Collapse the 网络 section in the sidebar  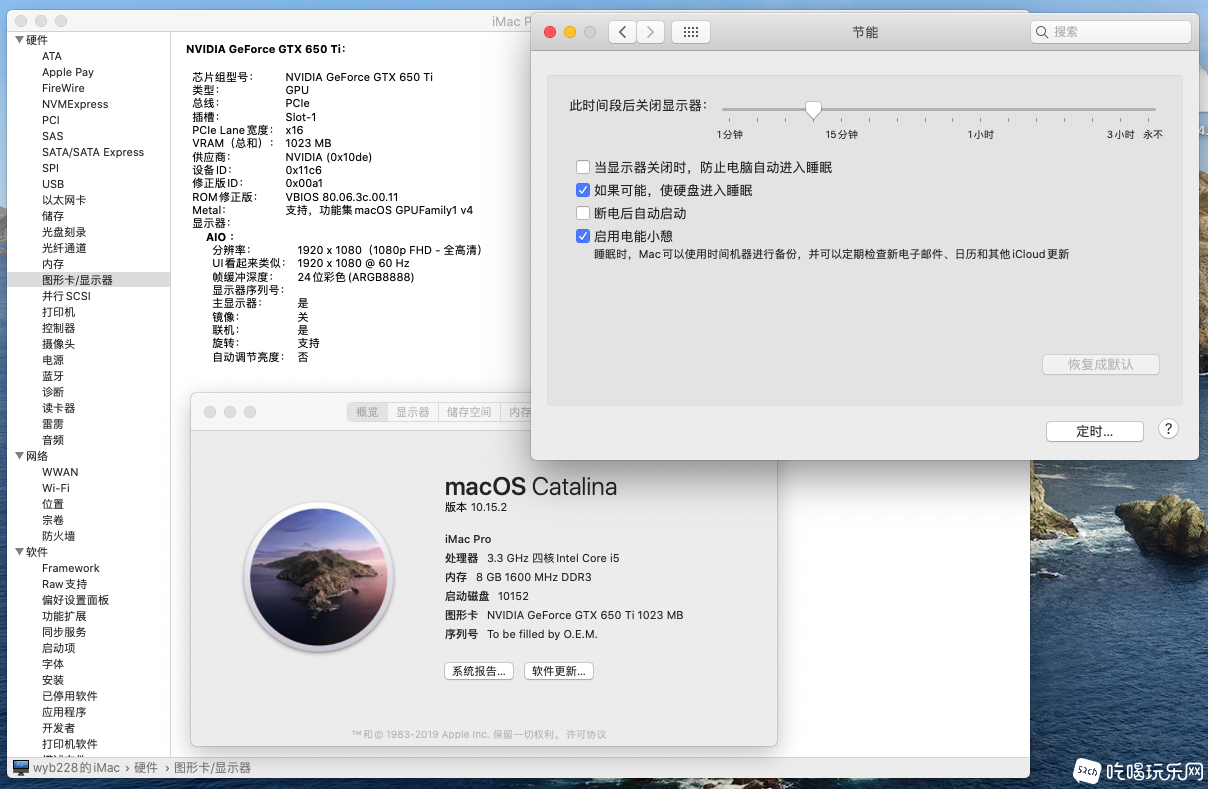19,456
